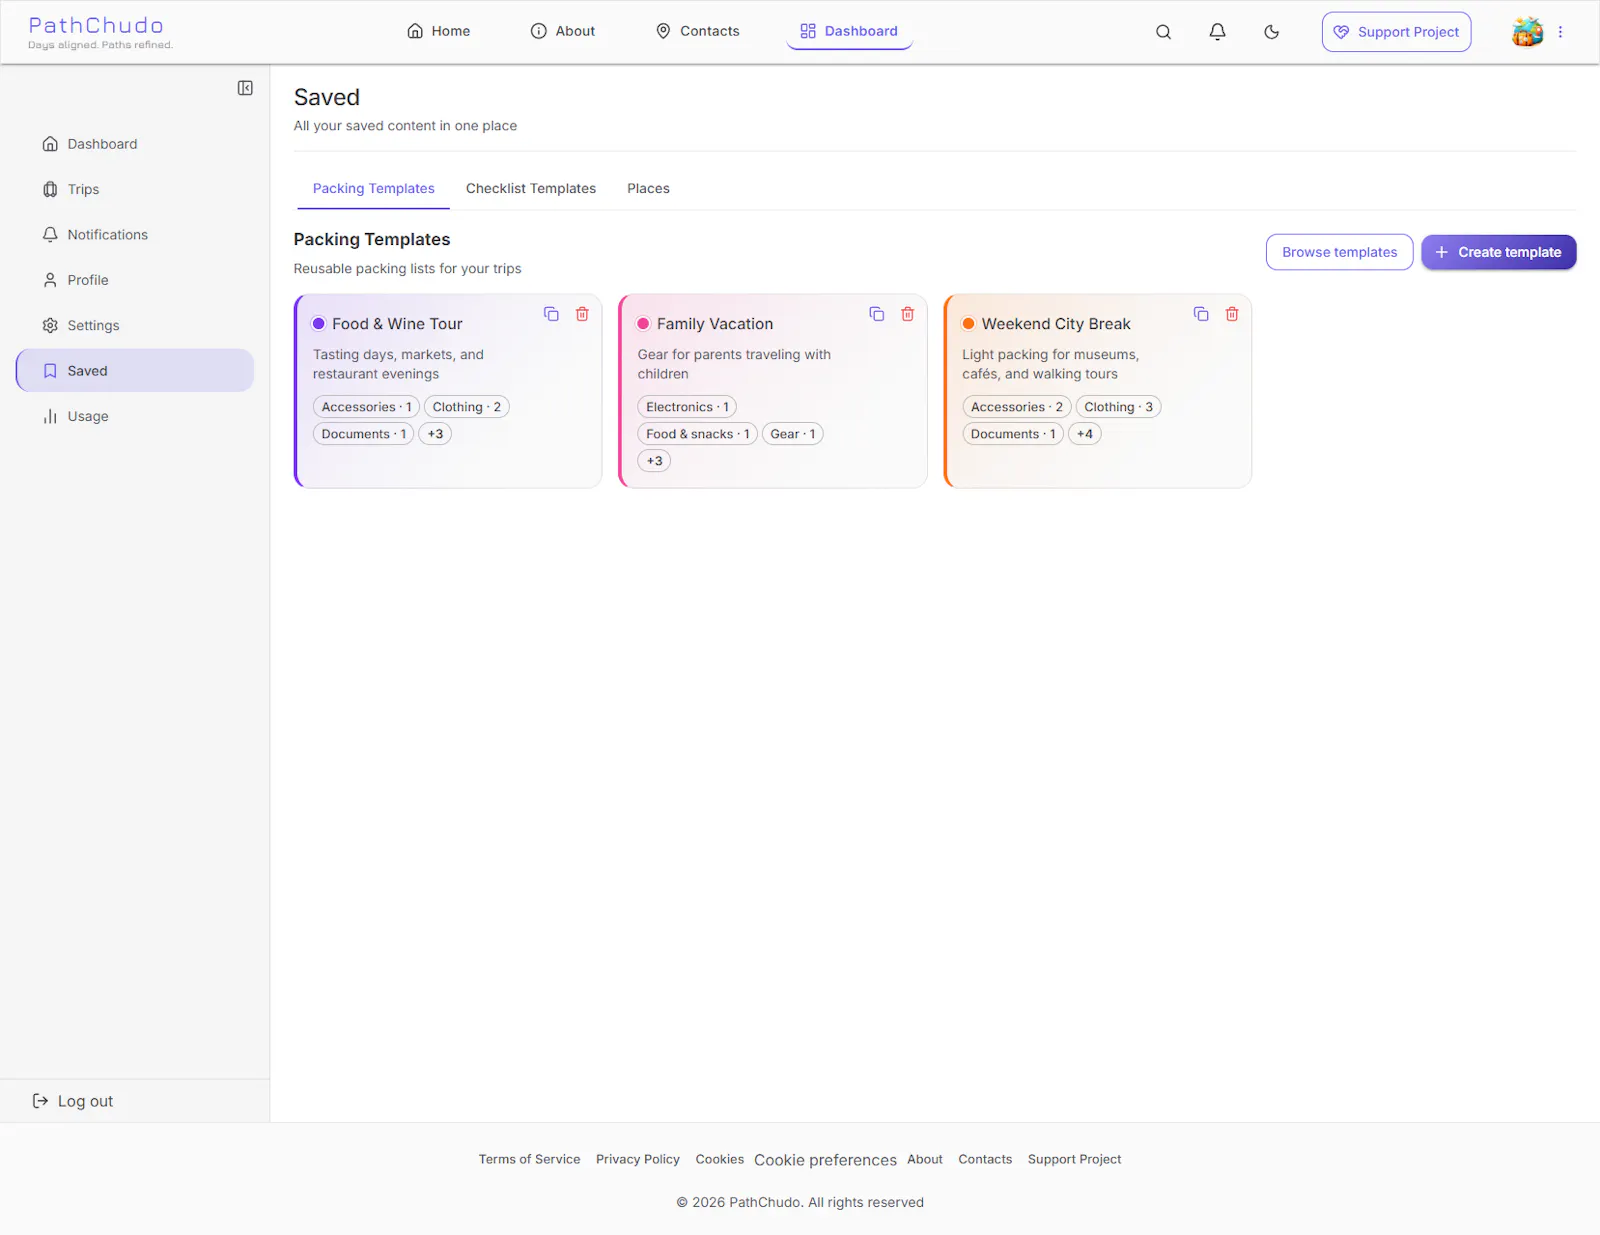1600x1235 pixels.
Task: Click the purple dot on Food & Wine Tour
Action: tap(319, 324)
